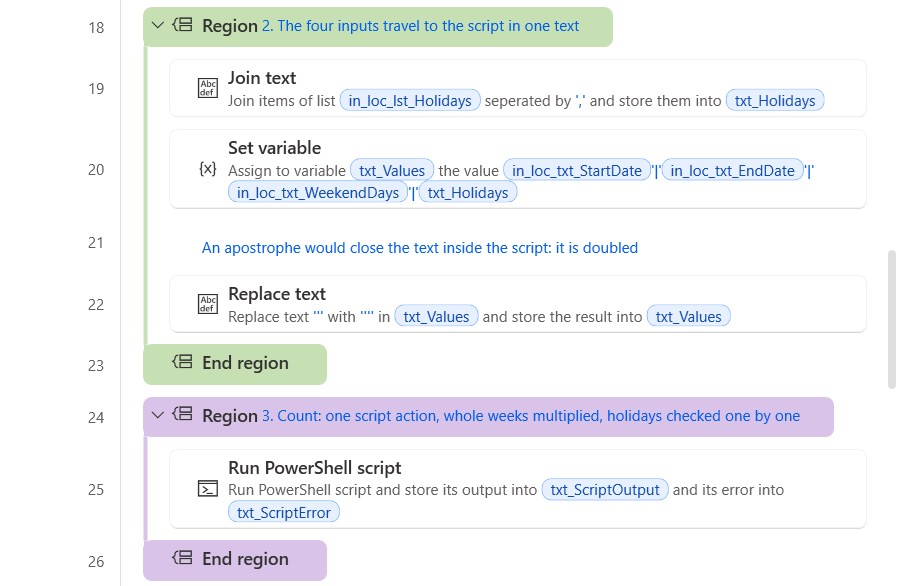Click txt_Holidays variable in Set variable value

[x=468, y=193]
